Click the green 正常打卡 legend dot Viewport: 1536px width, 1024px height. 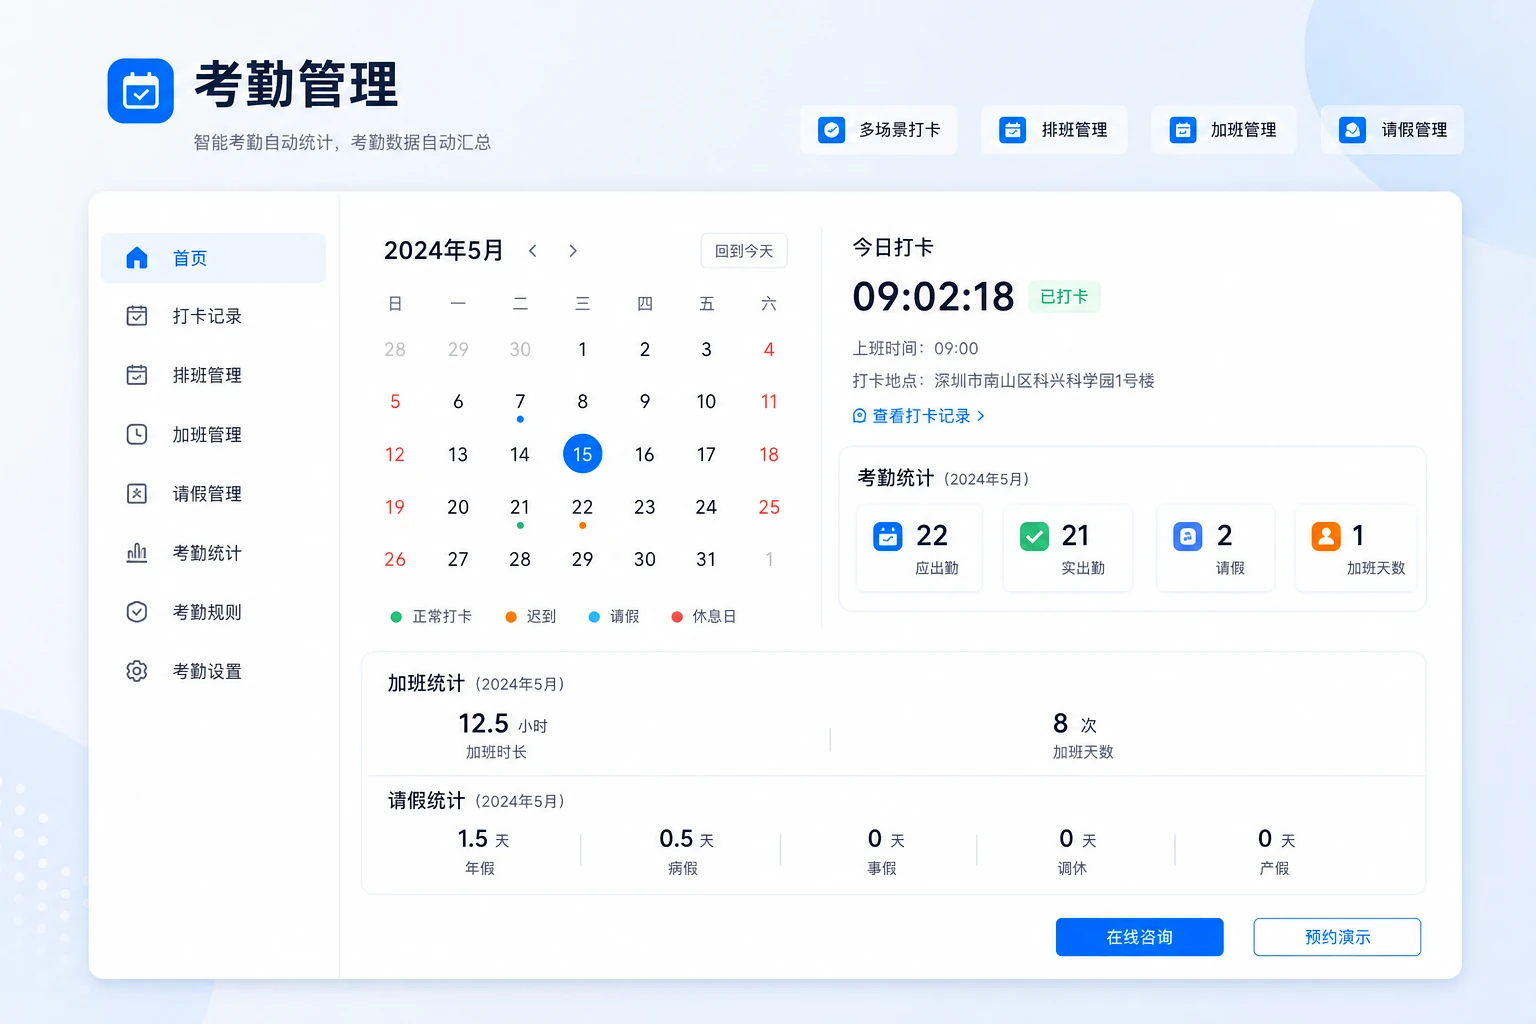(396, 617)
